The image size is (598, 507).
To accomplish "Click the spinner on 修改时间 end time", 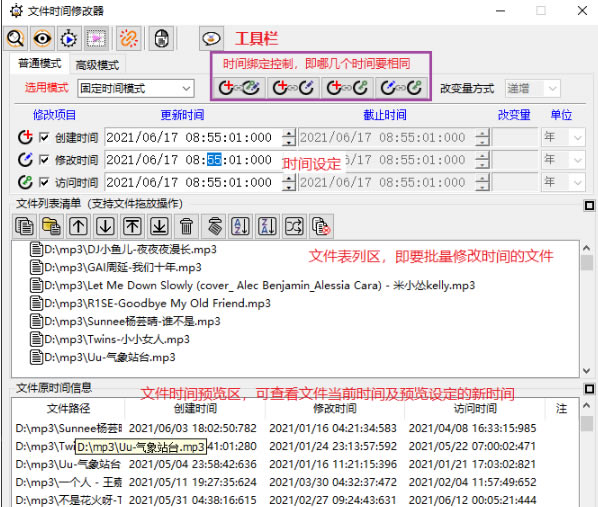I will pyautogui.click(x=482, y=160).
